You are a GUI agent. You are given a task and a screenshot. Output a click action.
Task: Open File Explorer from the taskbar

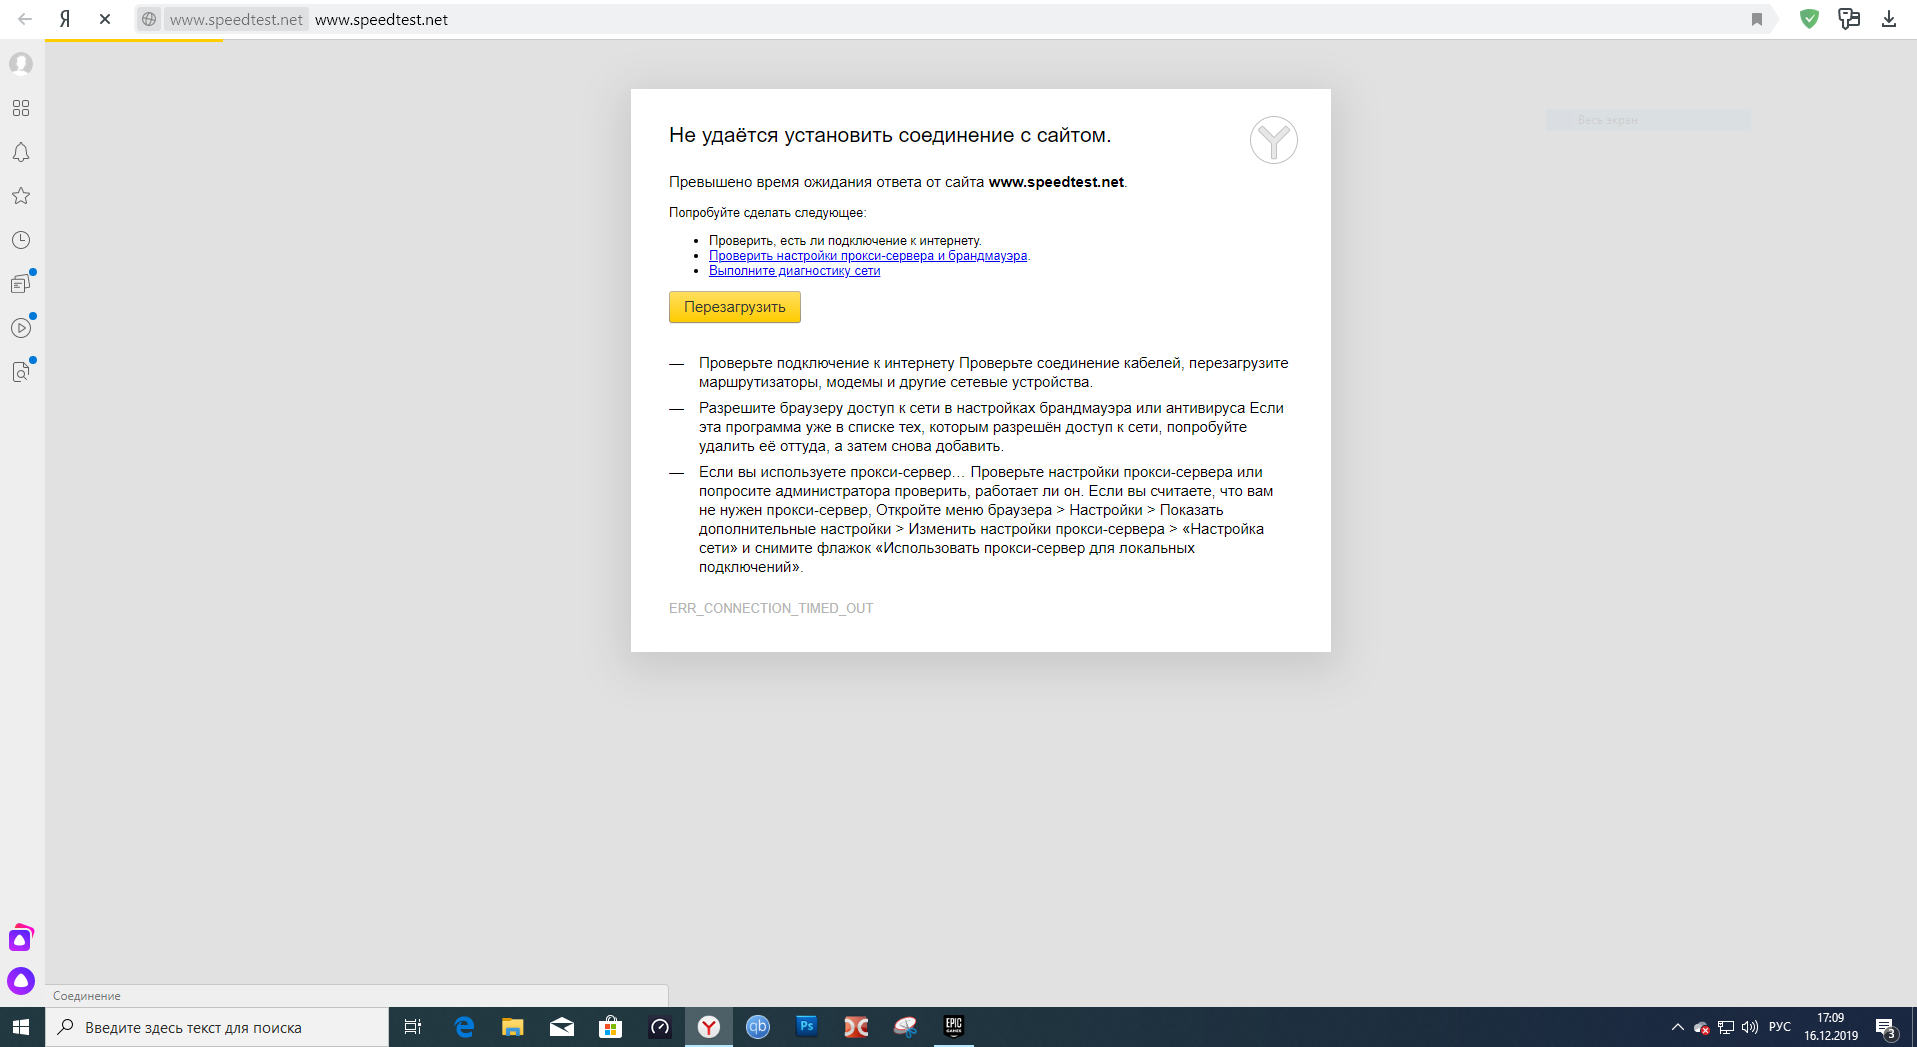[x=513, y=1027]
